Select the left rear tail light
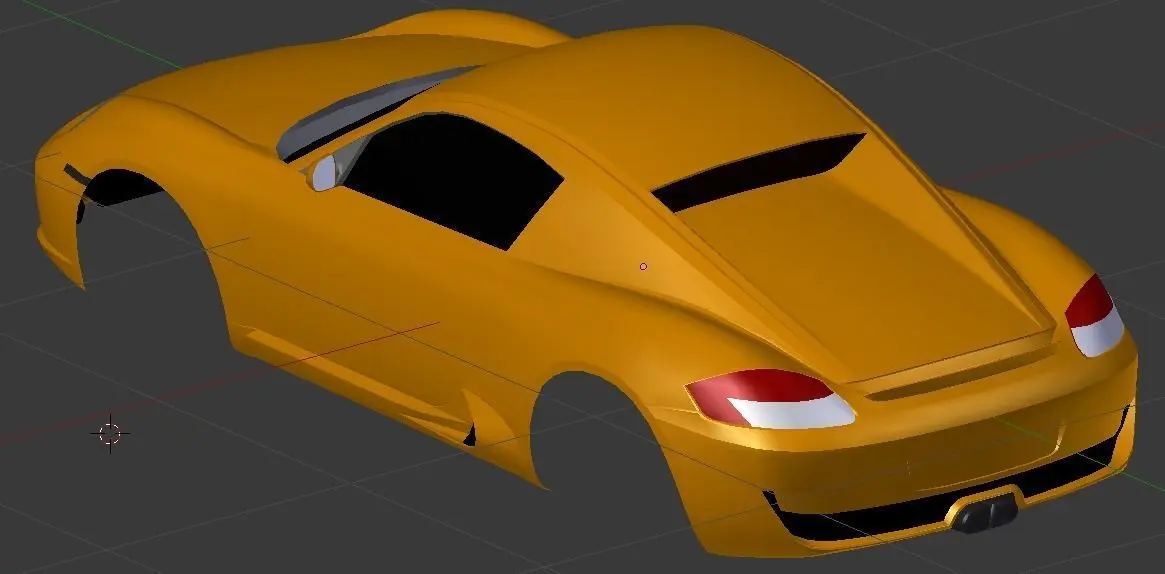This screenshot has width=1165, height=574. pos(770,399)
